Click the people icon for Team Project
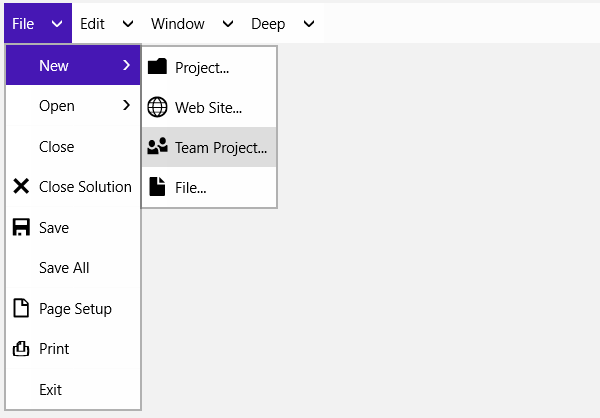600x418 pixels. click(x=157, y=147)
